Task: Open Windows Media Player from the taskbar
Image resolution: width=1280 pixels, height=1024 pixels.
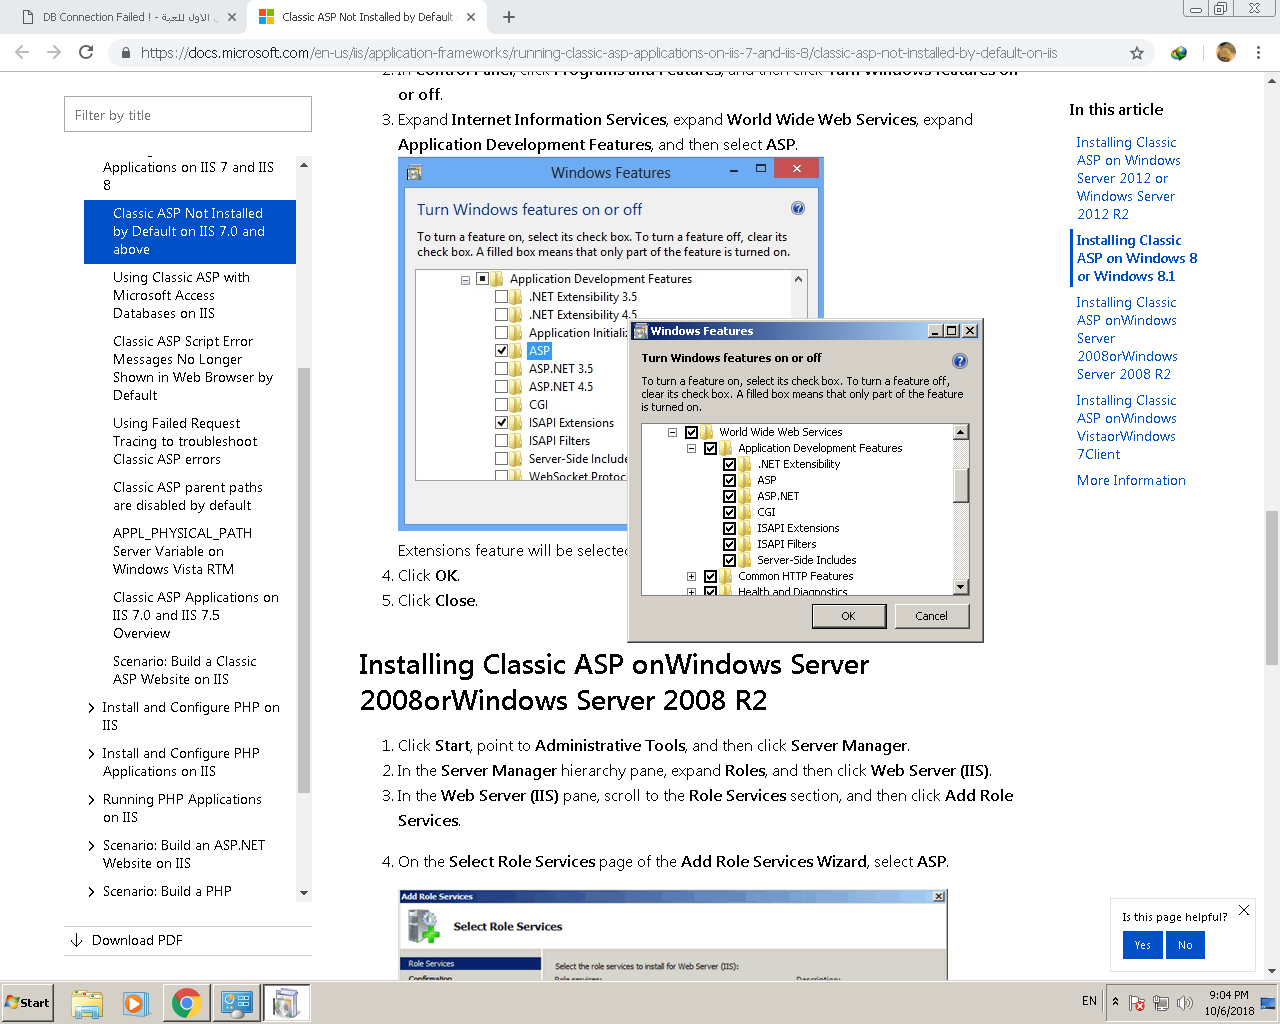Action: (136, 1003)
